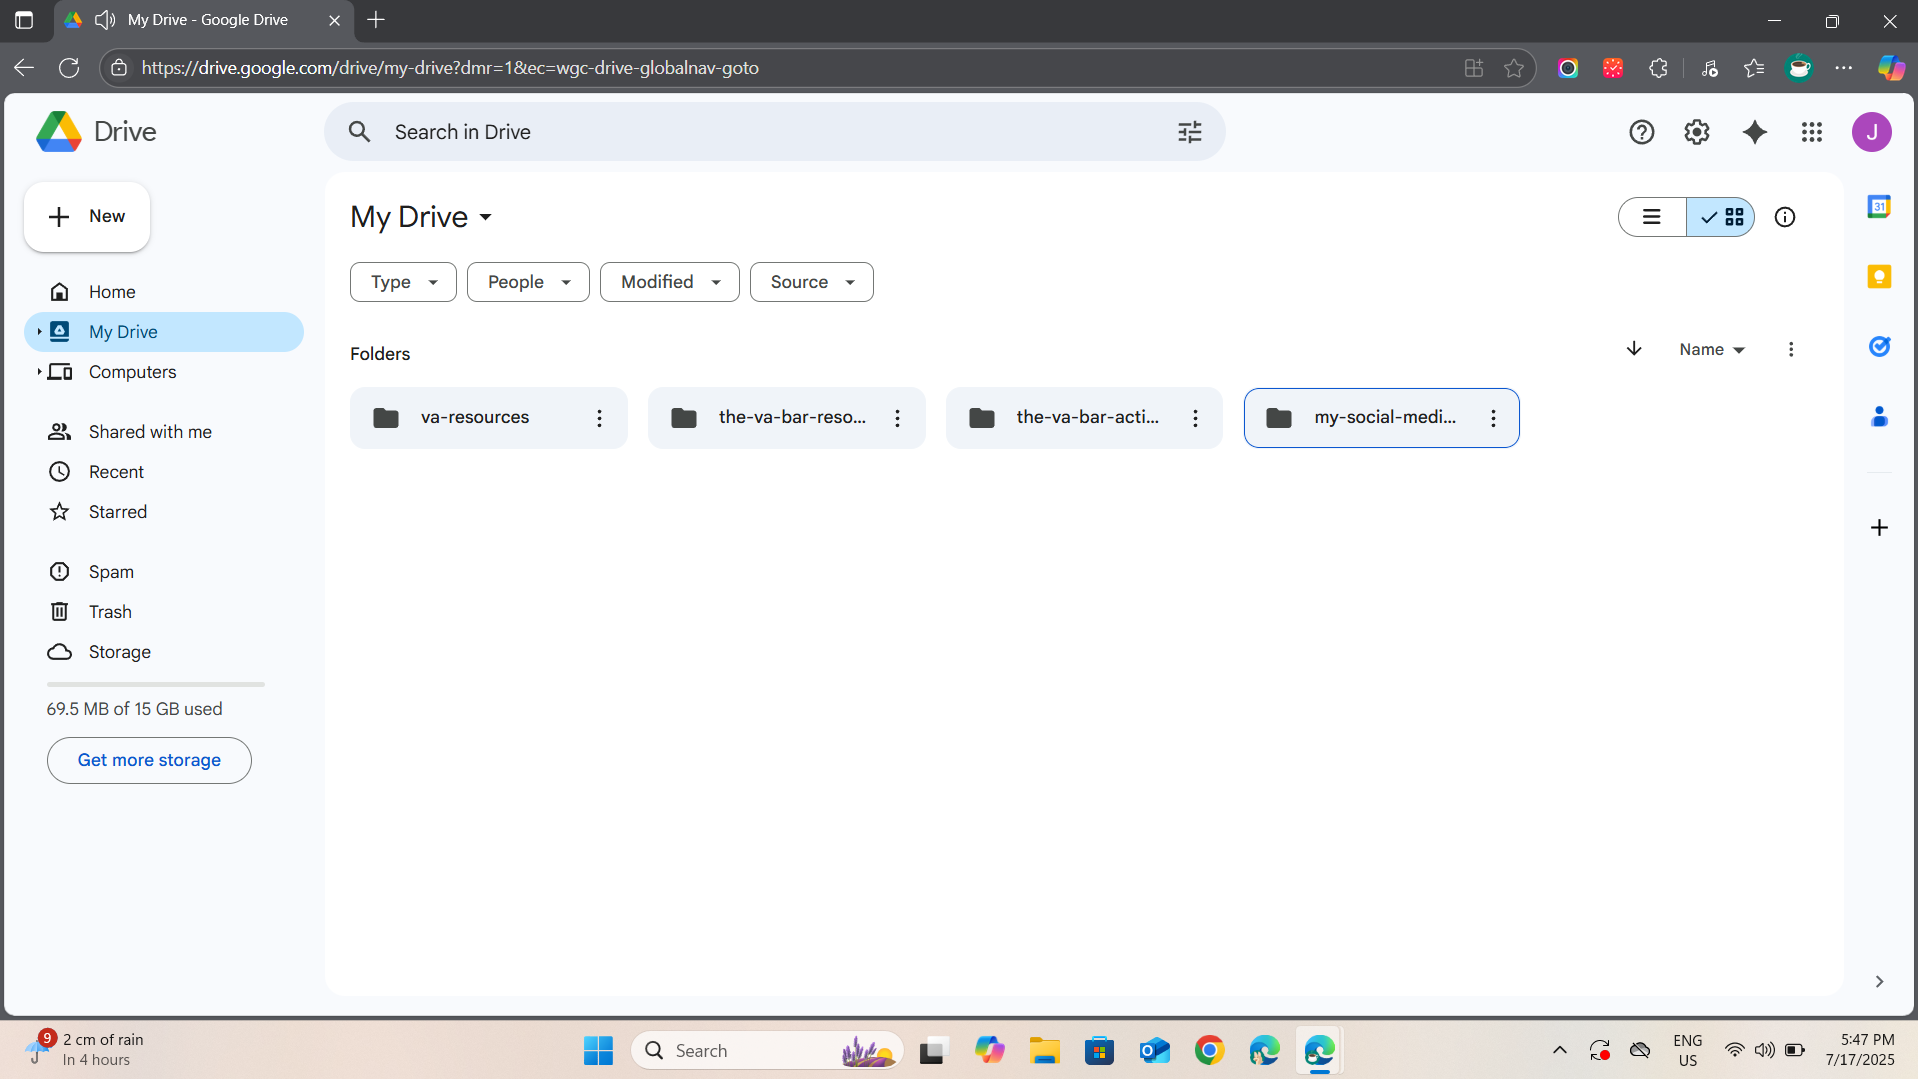Click the Search in Drive field
The height and width of the screenshot is (1079, 1918).
pyautogui.click(x=775, y=132)
